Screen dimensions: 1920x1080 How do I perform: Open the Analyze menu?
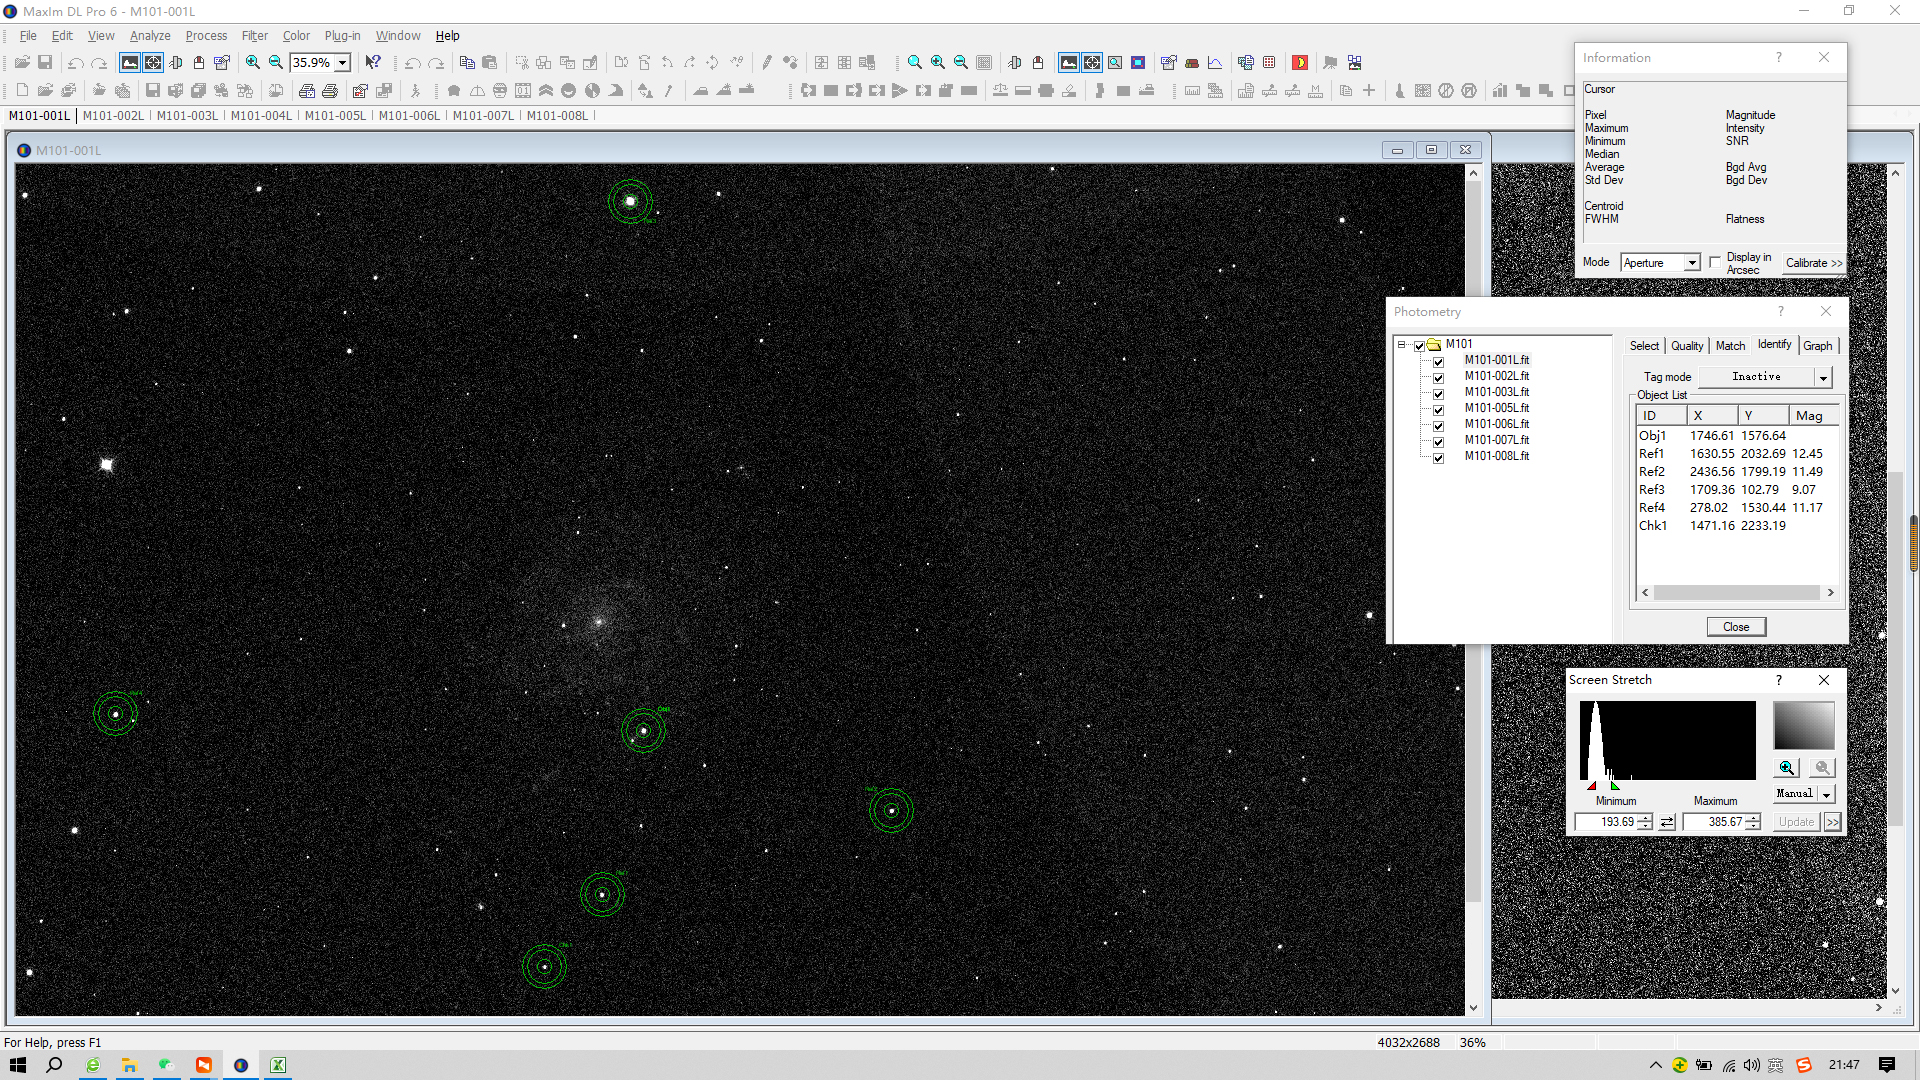pyautogui.click(x=150, y=36)
